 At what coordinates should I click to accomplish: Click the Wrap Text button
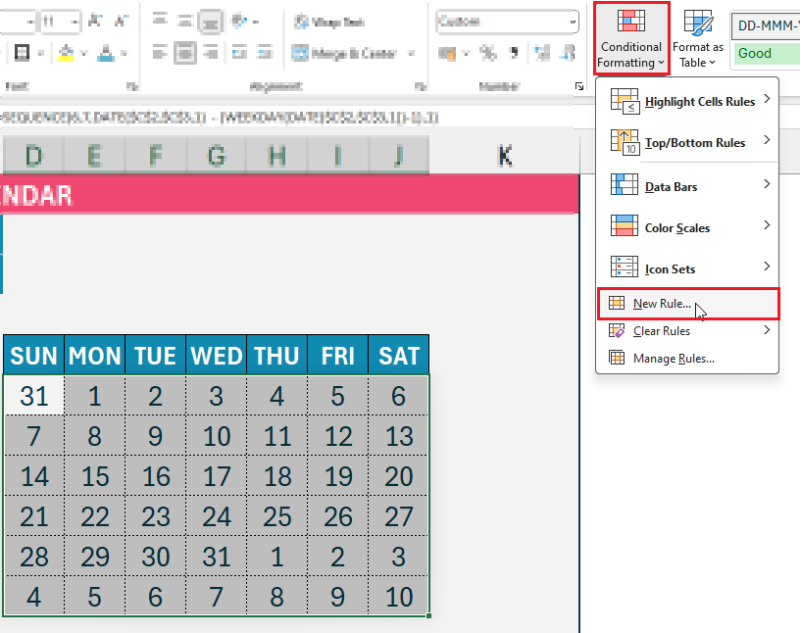coord(331,21)
